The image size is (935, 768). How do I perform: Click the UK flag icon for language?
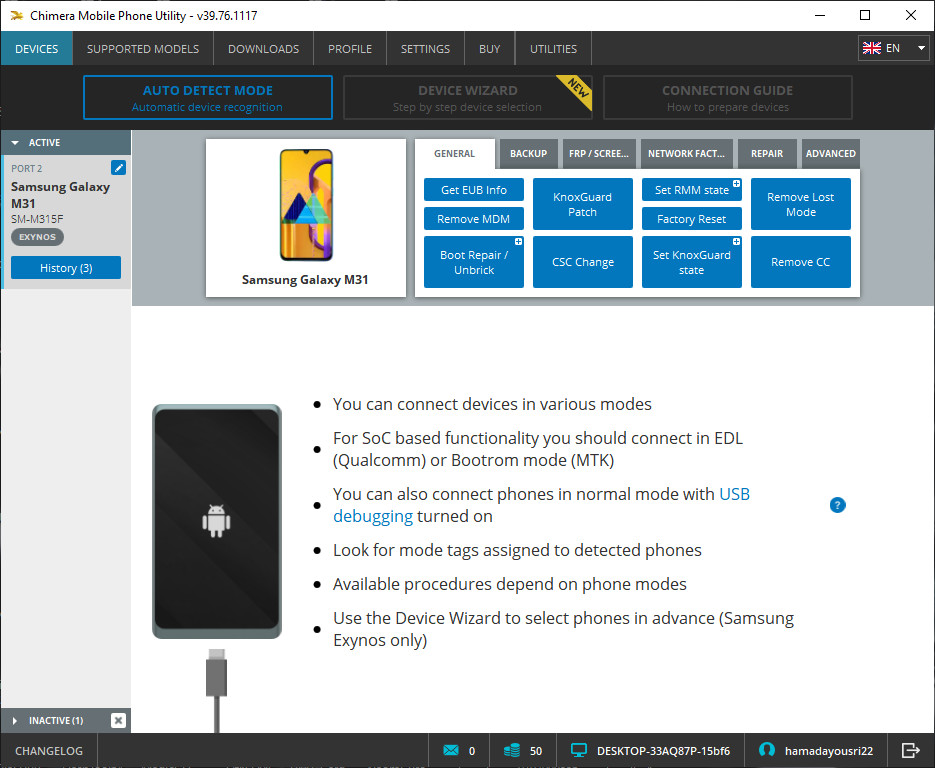click(x=870, y=47)
